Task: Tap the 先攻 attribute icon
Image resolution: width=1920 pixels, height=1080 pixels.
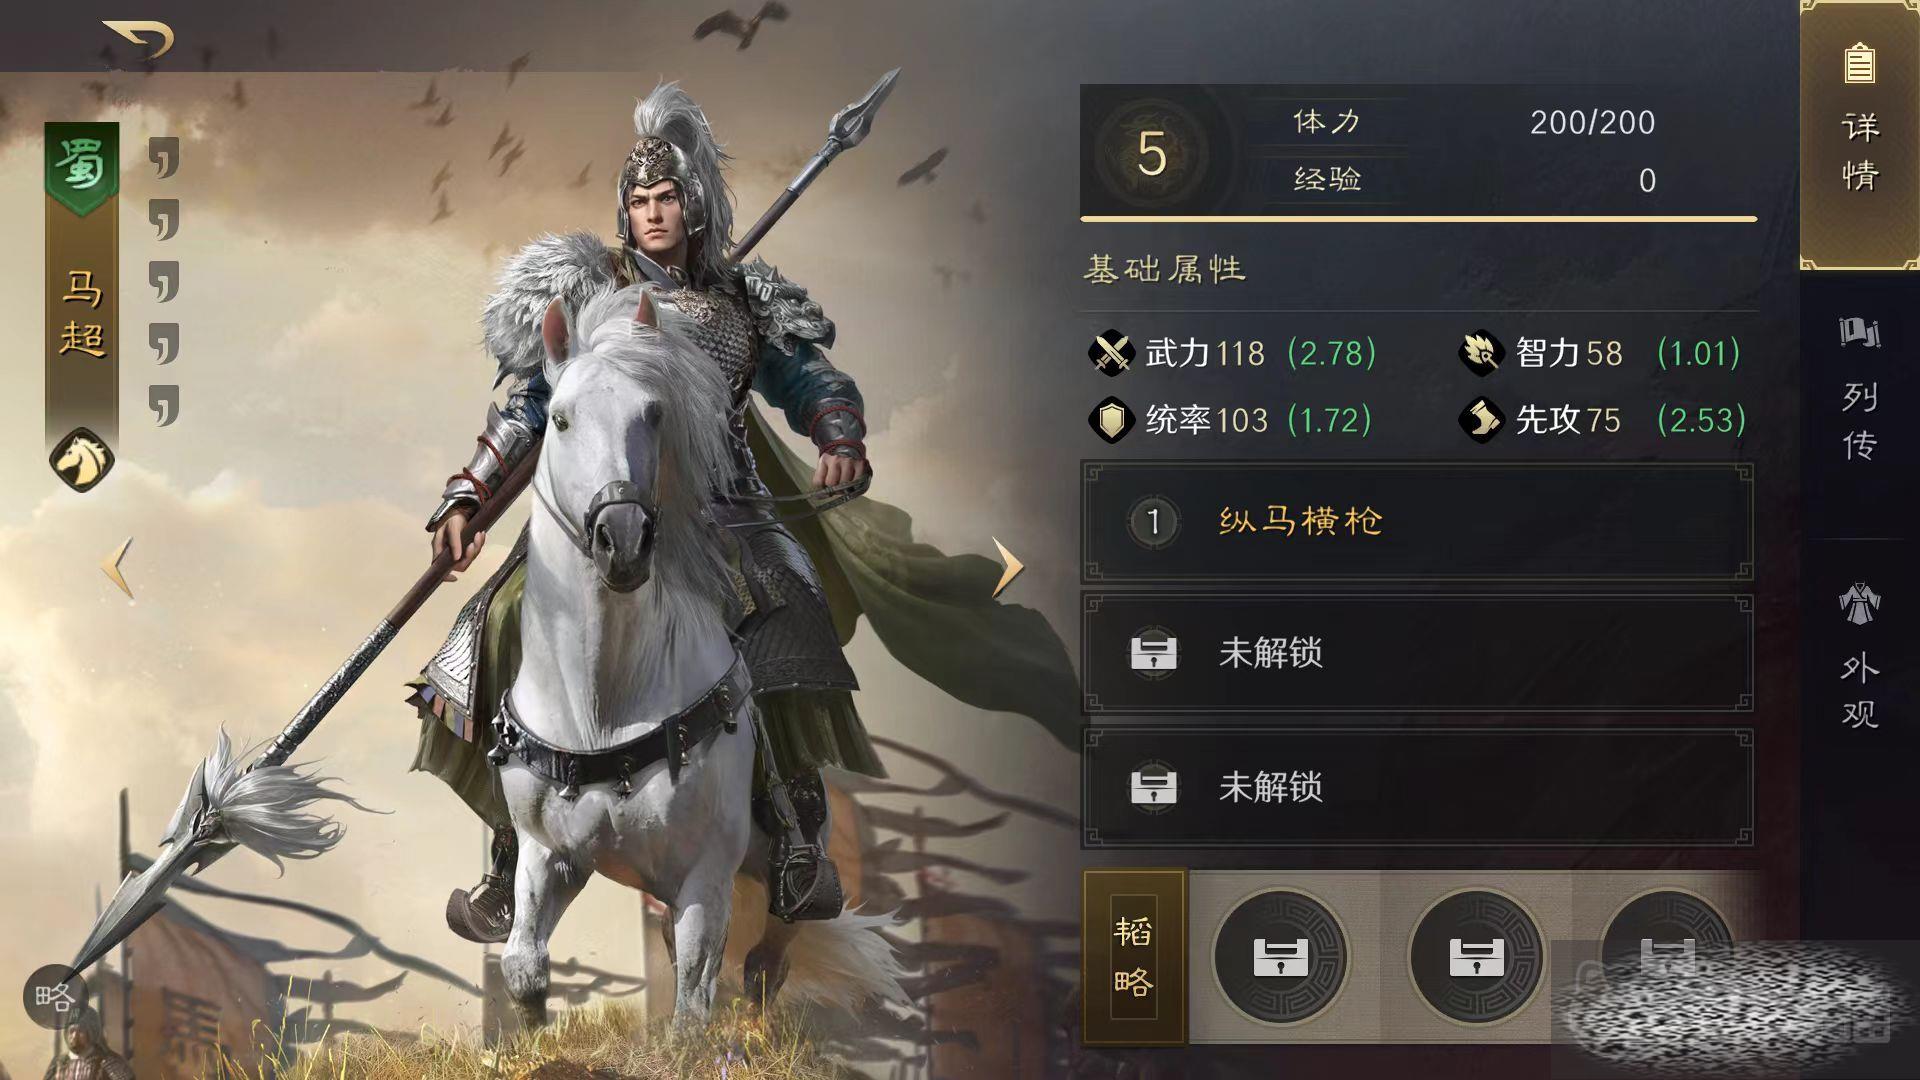Action: 1481,420
